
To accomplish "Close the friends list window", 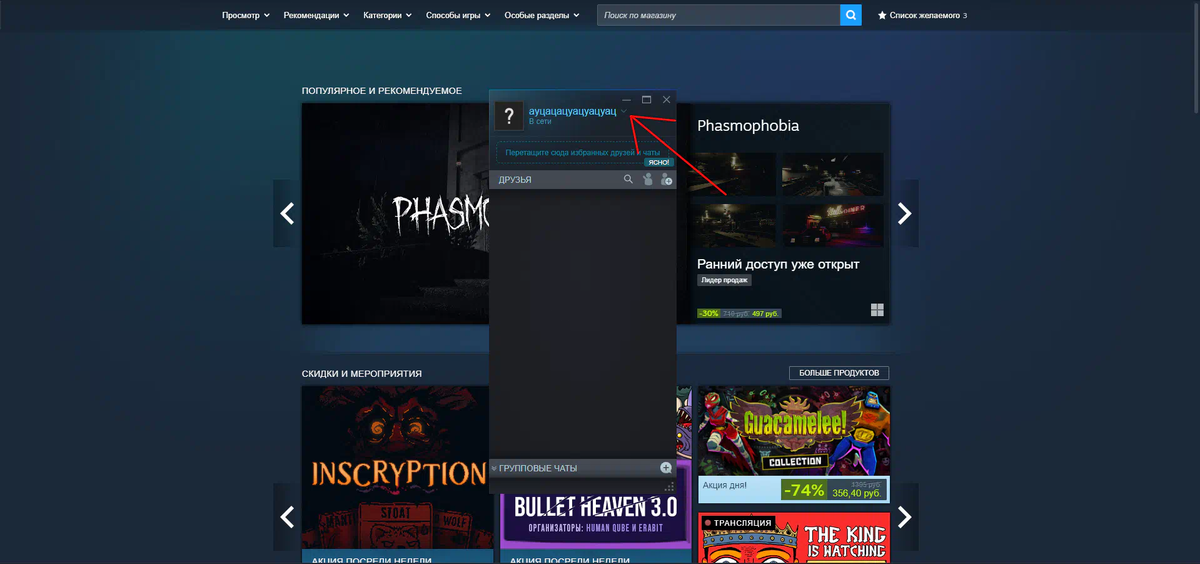I will (x=666, y=100).
